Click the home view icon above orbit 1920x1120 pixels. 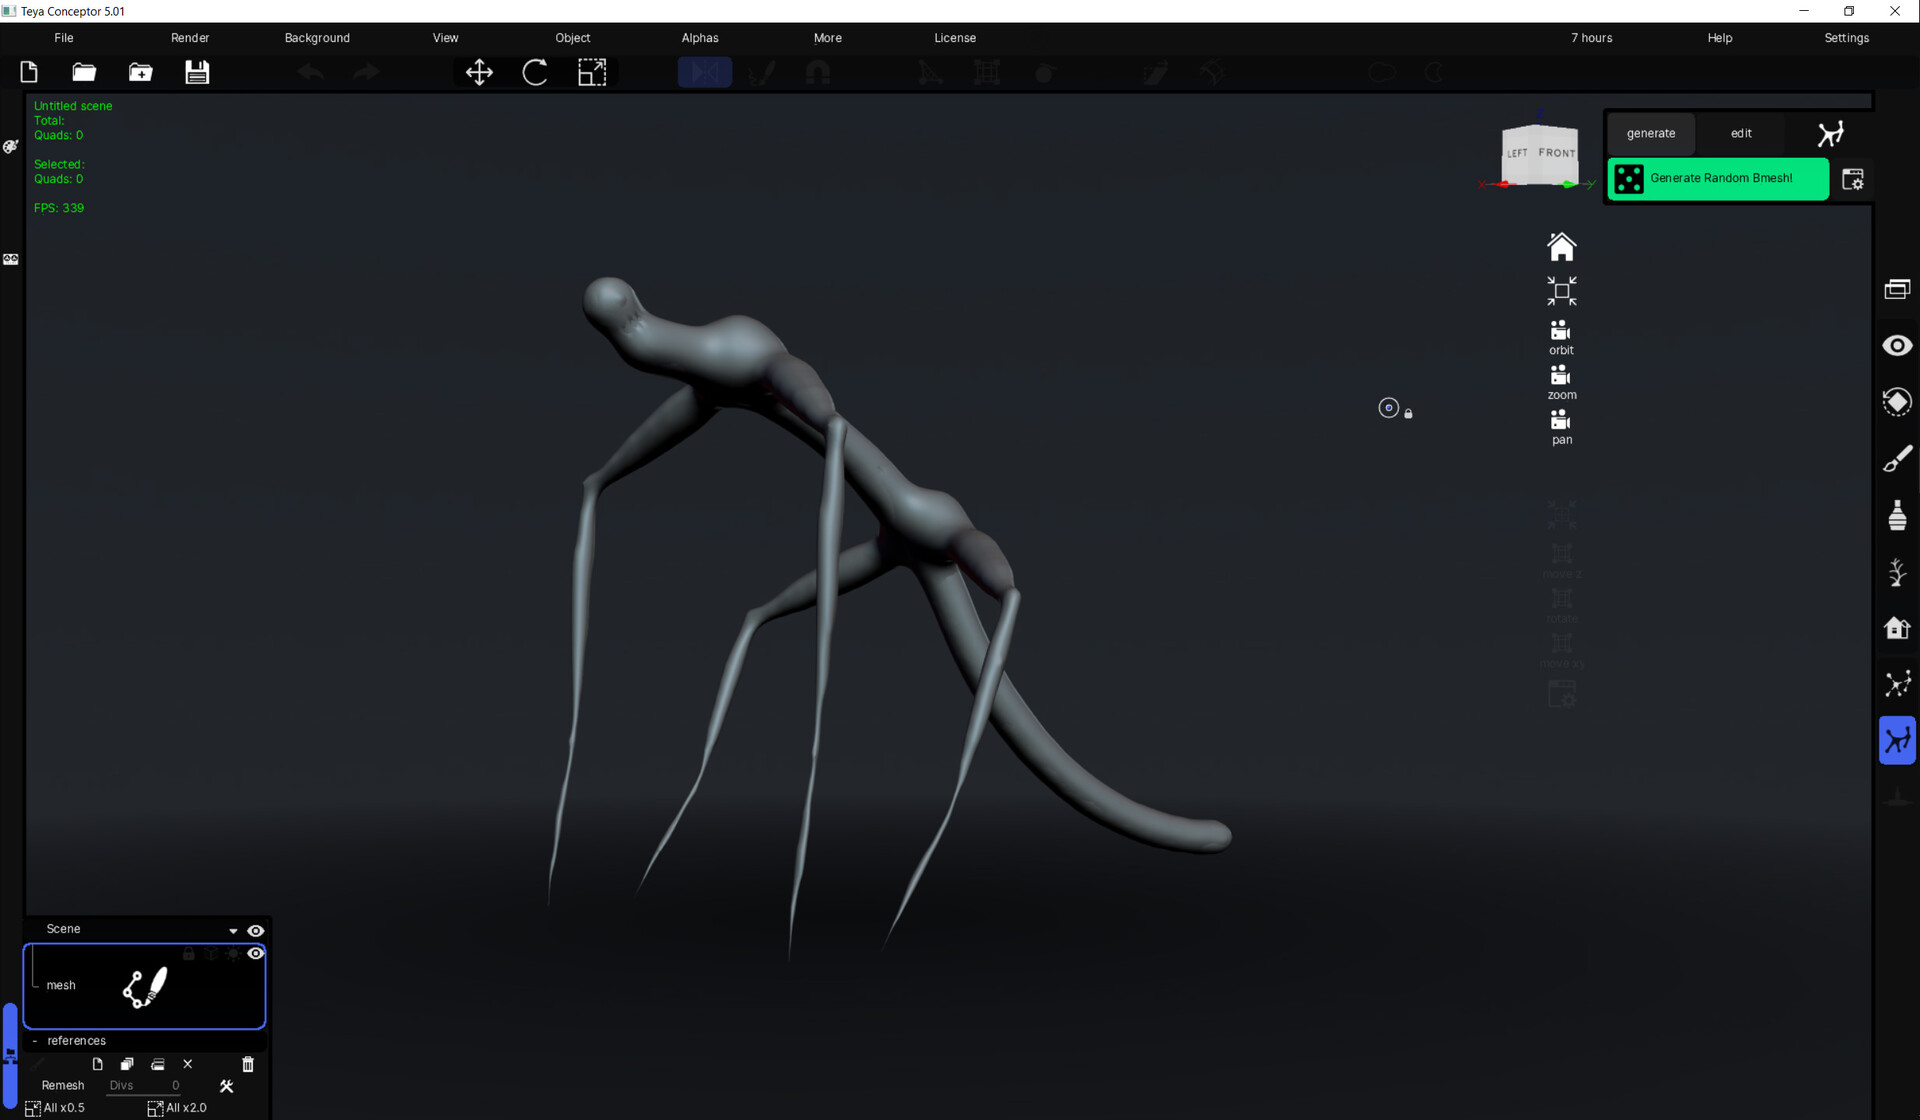click(1562, 245)
